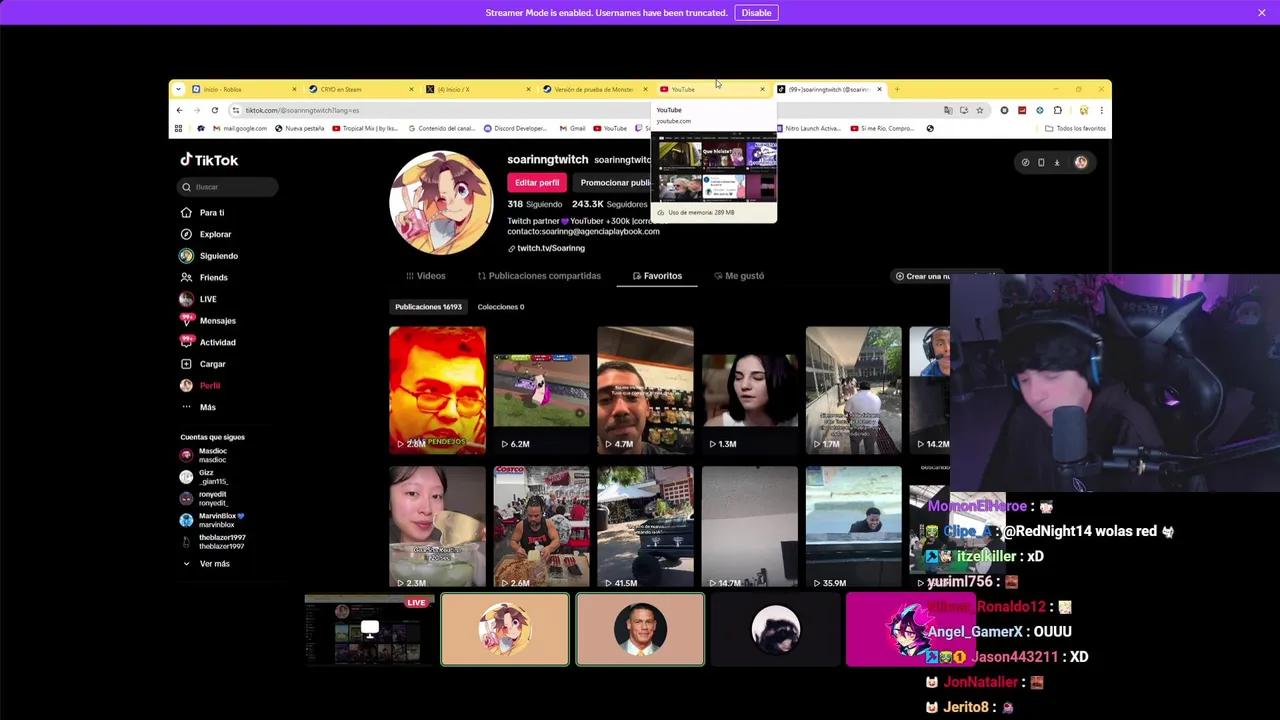This screenshot has width=1280, height=720.
Task: Select Publicaciones 16193 filter
Action: [428, 307]
